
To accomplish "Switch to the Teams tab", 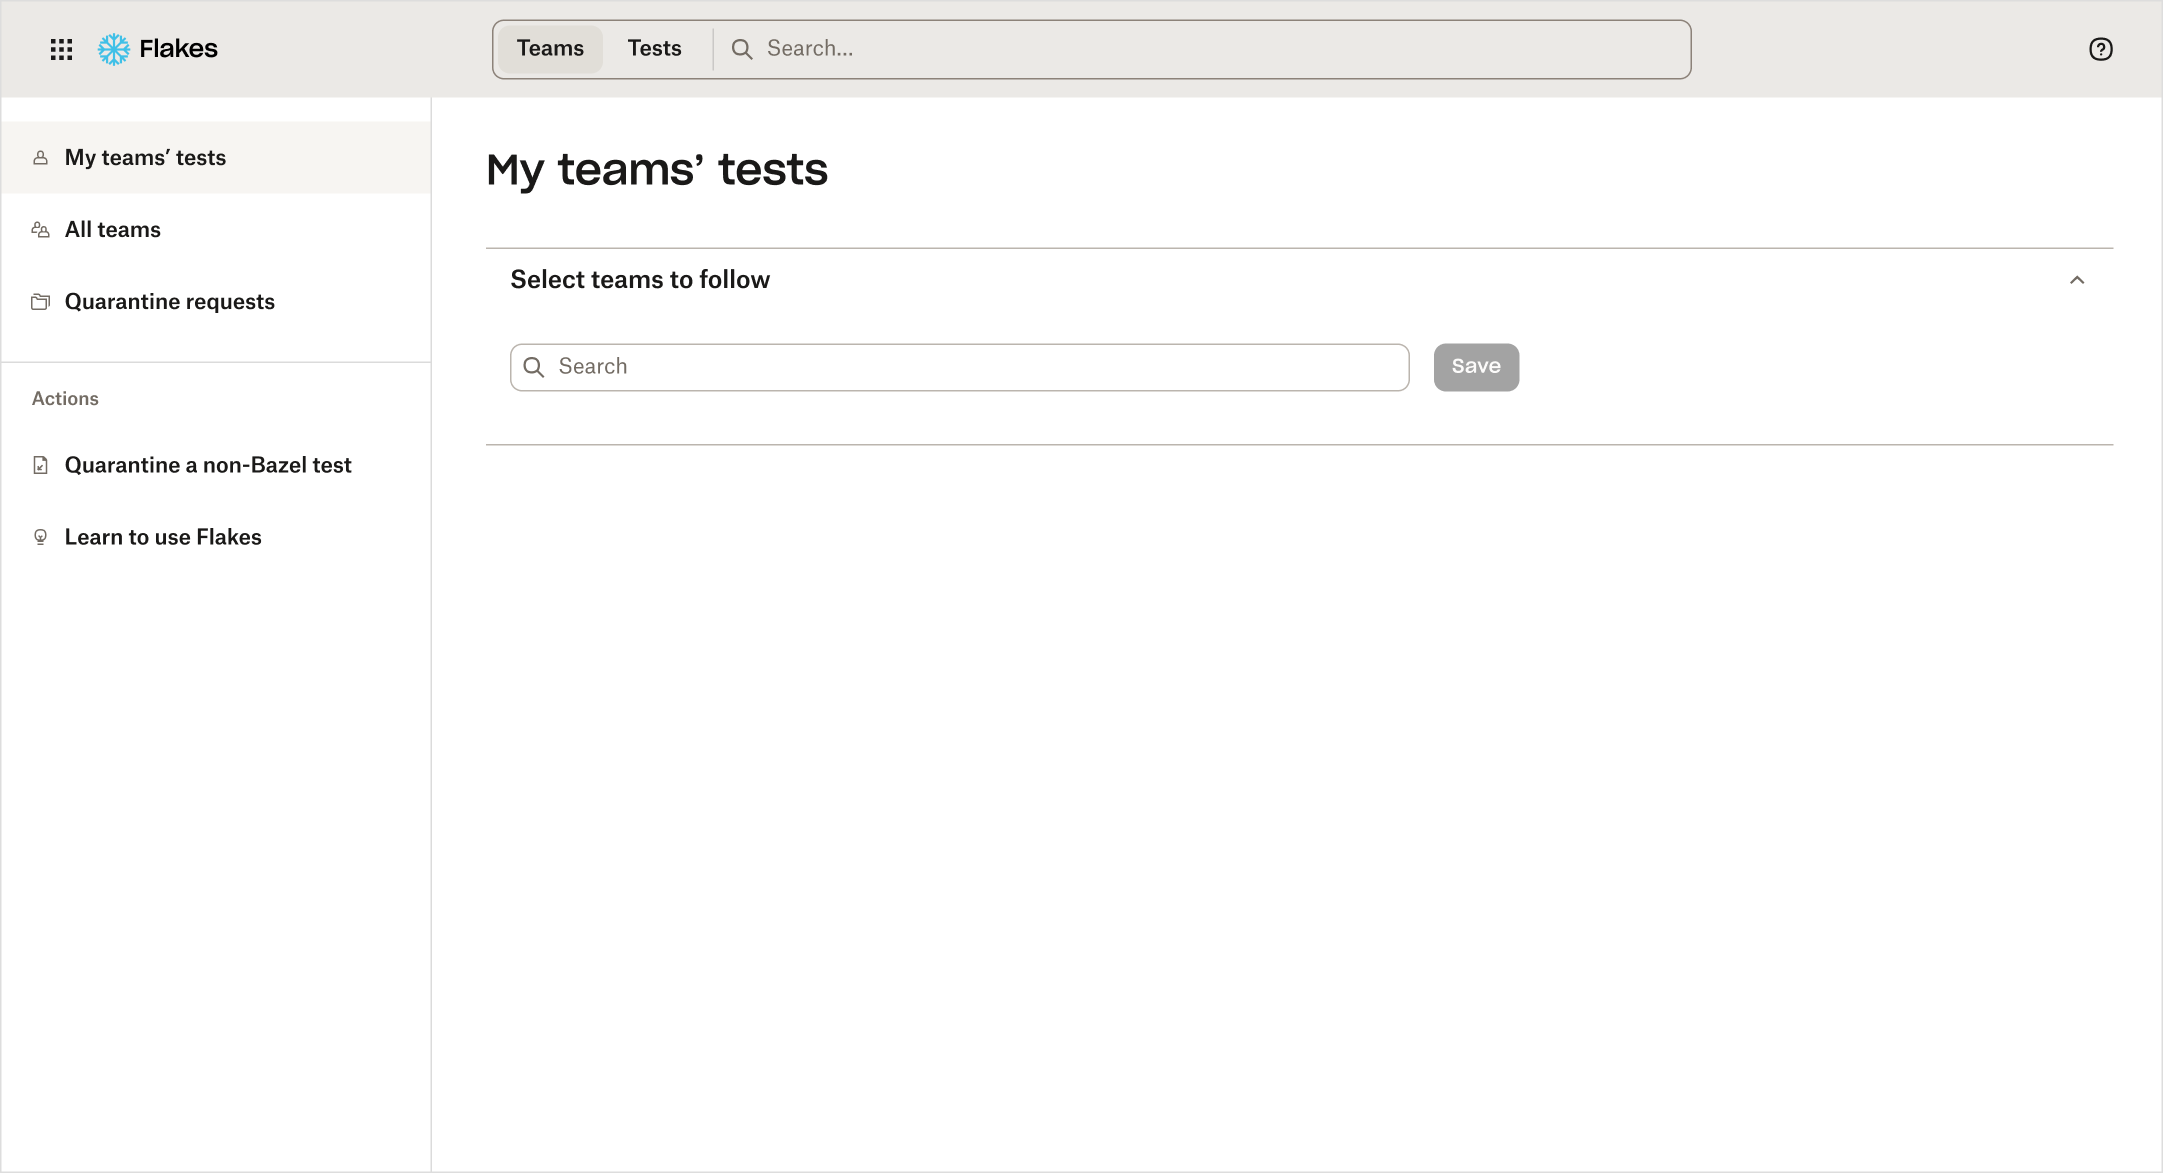I will [550, 49].
